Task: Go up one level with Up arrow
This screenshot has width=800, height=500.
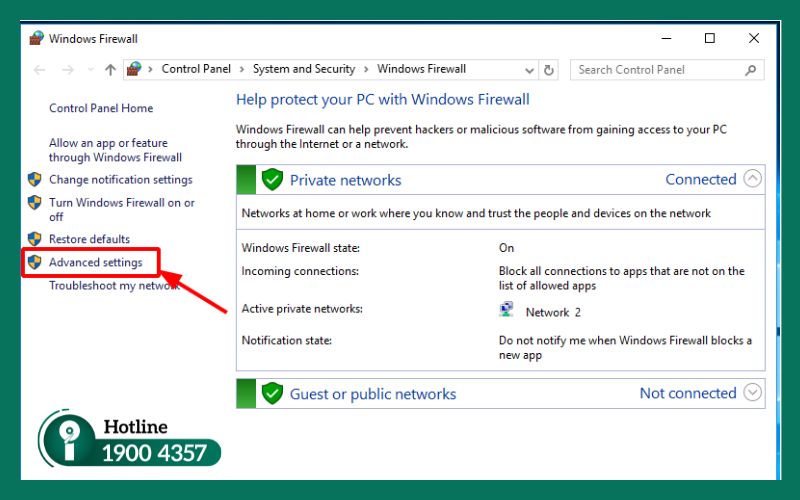Action: click(x=110, y=70)
